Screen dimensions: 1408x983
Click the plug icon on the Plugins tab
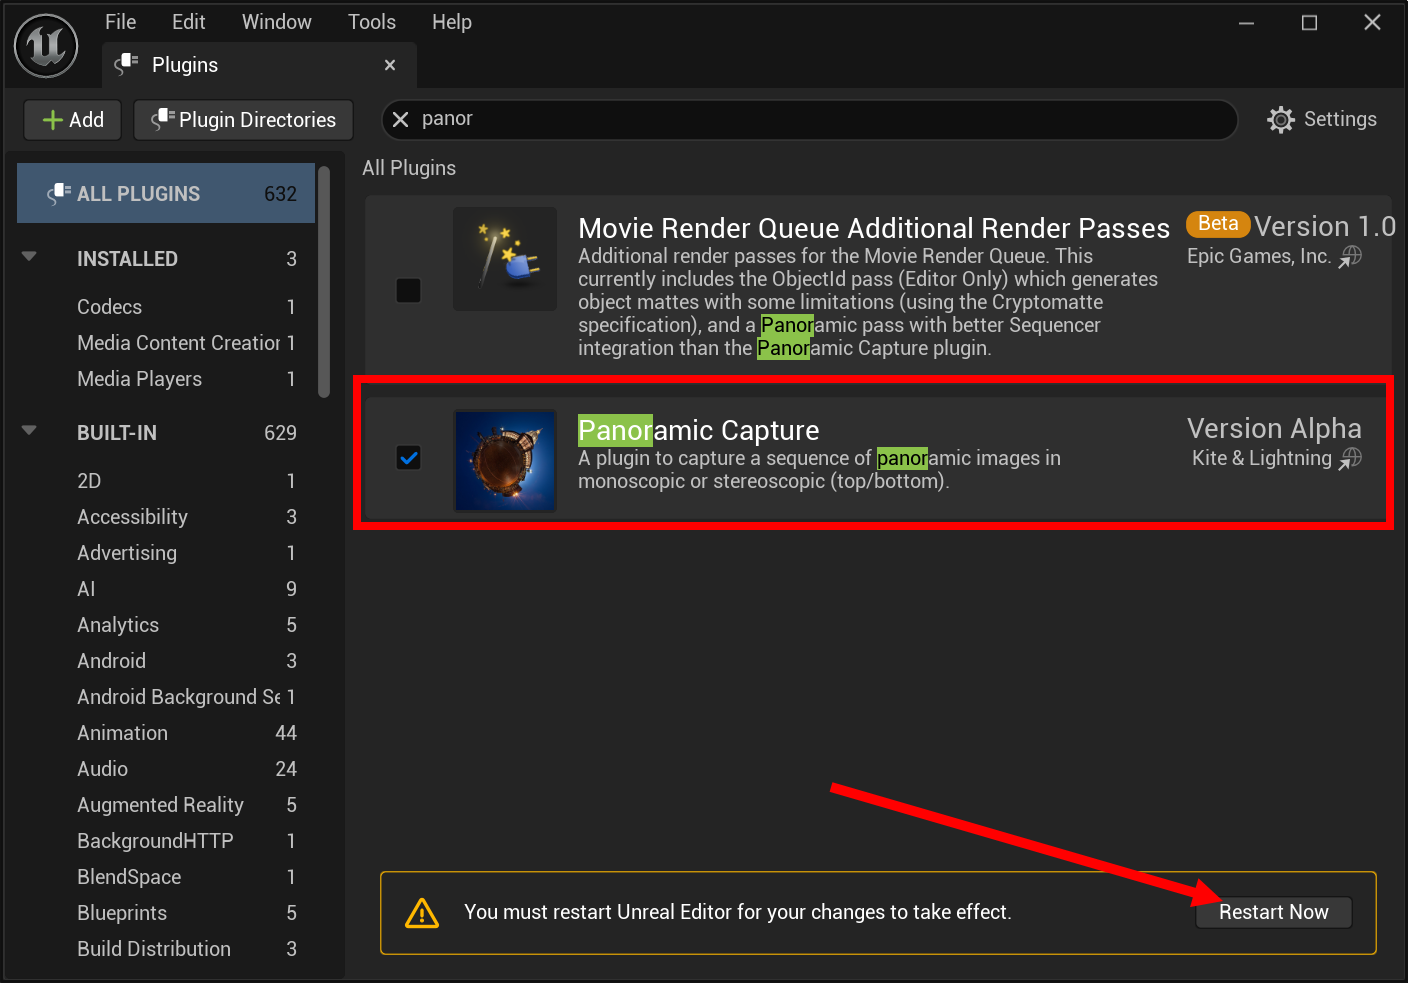click(126, 65)
